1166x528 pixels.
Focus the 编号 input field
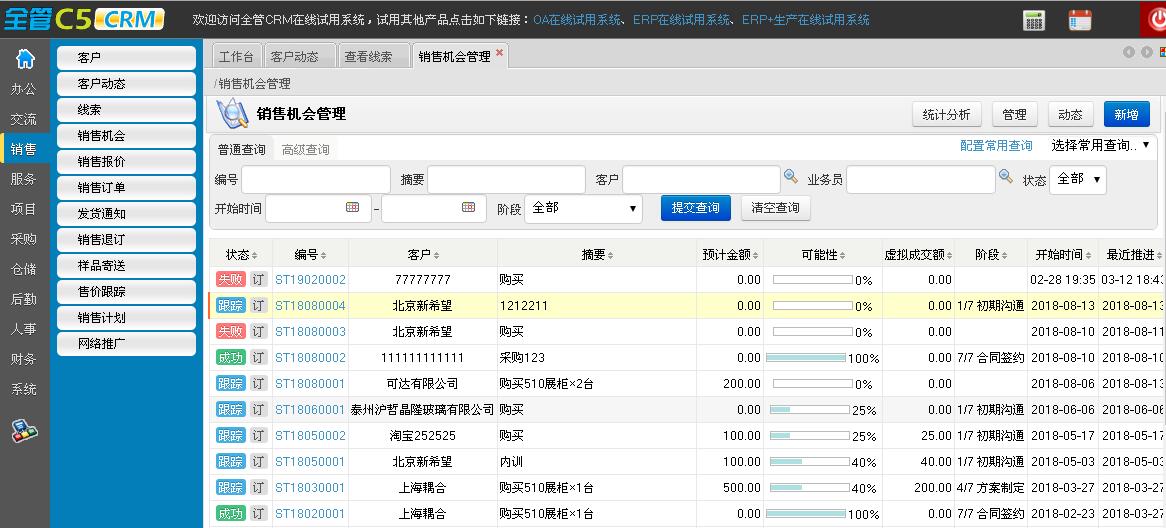click(316, 179)
